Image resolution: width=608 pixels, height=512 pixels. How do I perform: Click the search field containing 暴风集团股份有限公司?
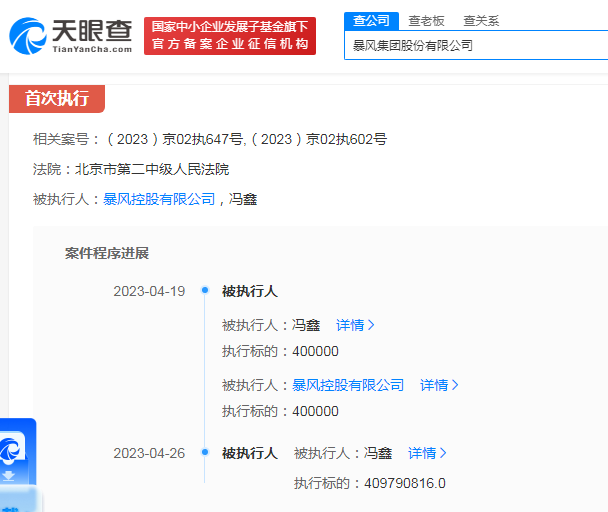click(x=476, y=45)
